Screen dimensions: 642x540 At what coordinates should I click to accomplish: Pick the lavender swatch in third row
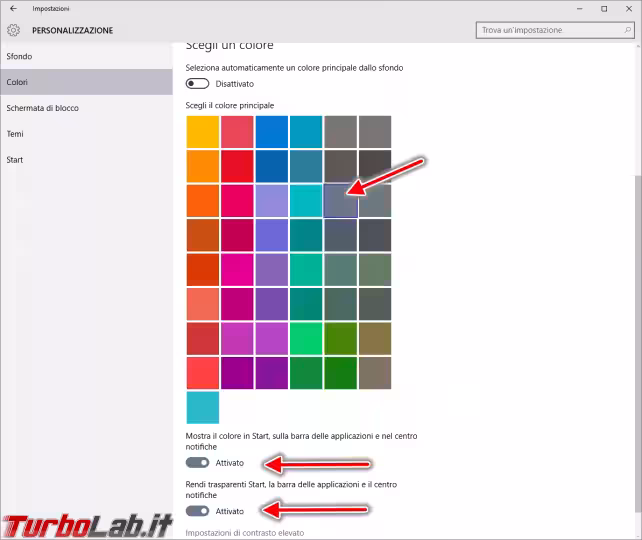pos(271,201)
